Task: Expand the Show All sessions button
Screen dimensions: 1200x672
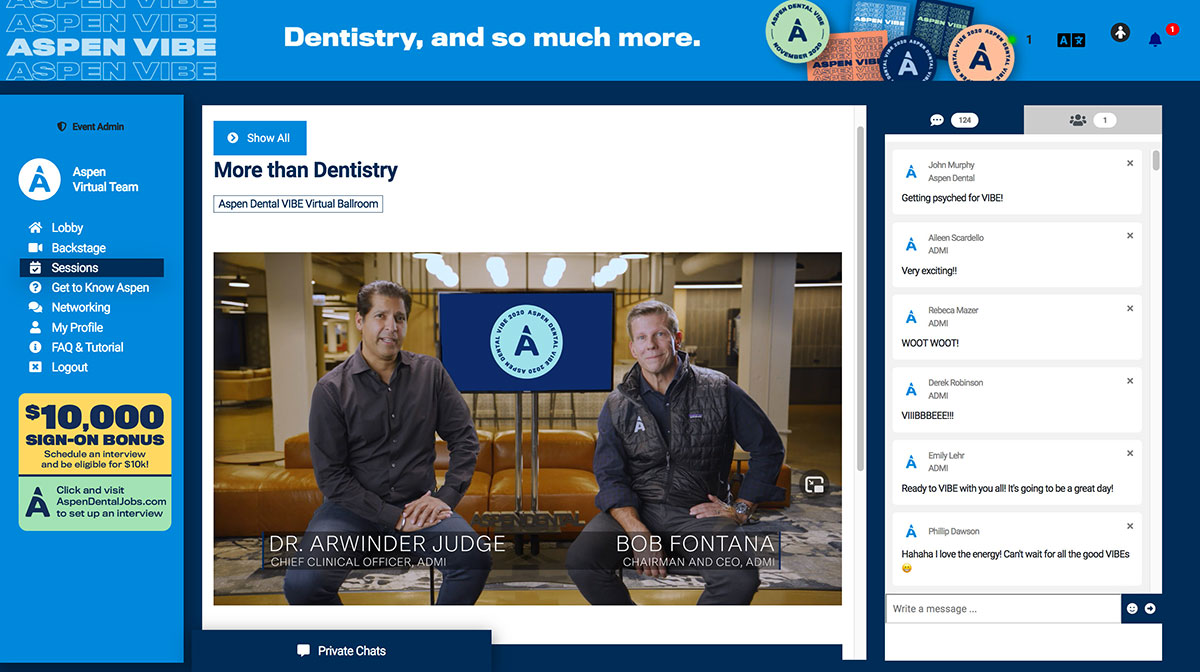Action: (x=260, y=138)
